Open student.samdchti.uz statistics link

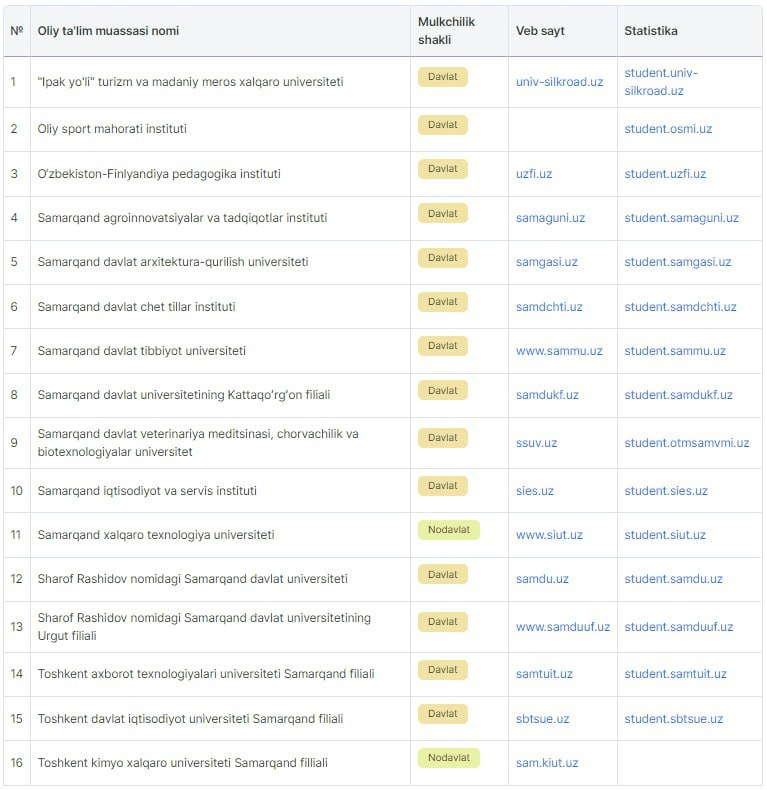tap(680, 307)
